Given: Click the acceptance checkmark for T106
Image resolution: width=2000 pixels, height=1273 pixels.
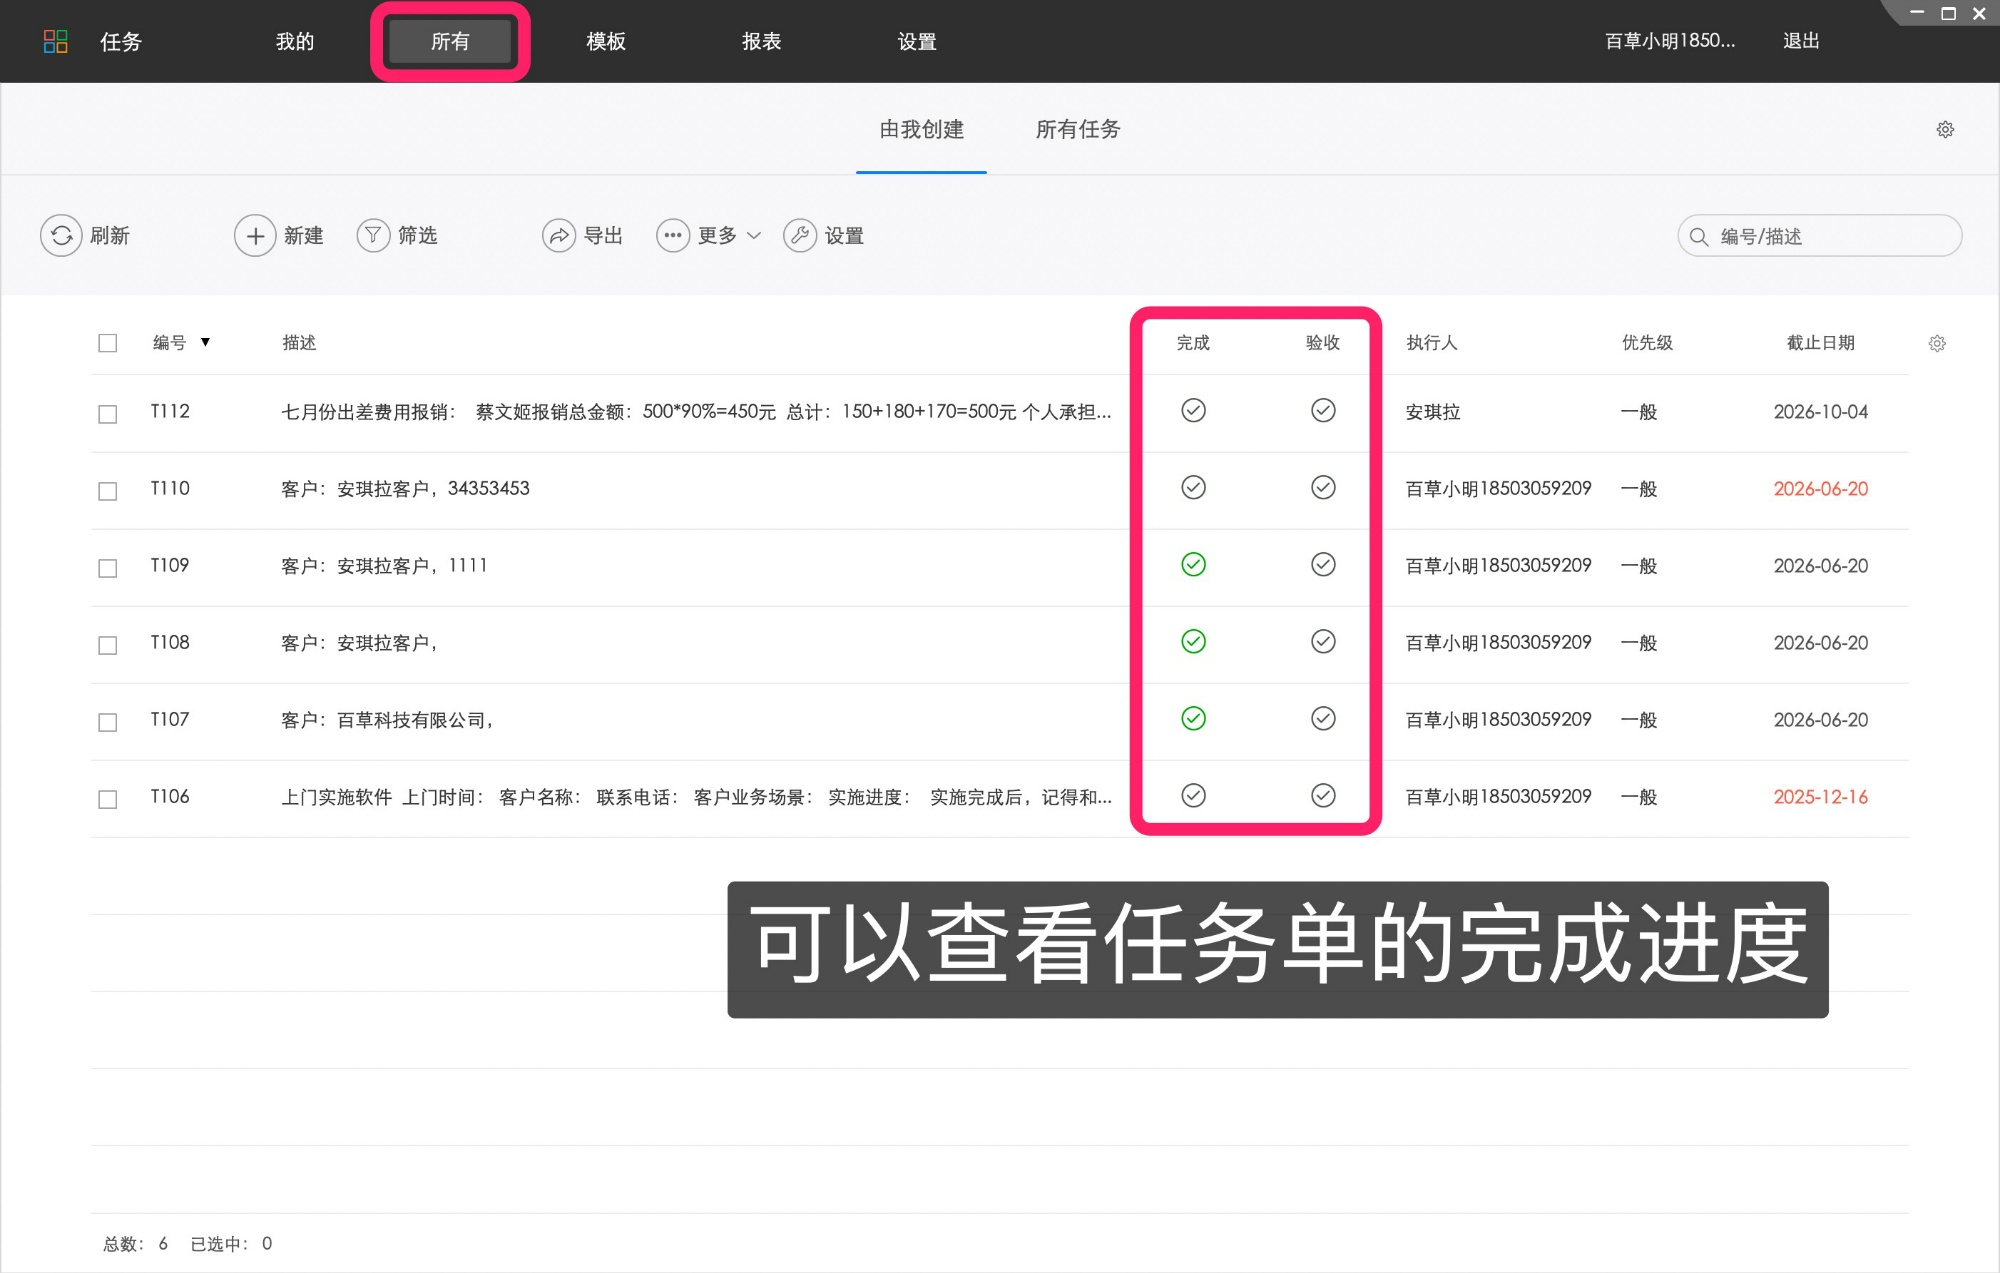Looking at the screenshot, I should click(1323, 796).
